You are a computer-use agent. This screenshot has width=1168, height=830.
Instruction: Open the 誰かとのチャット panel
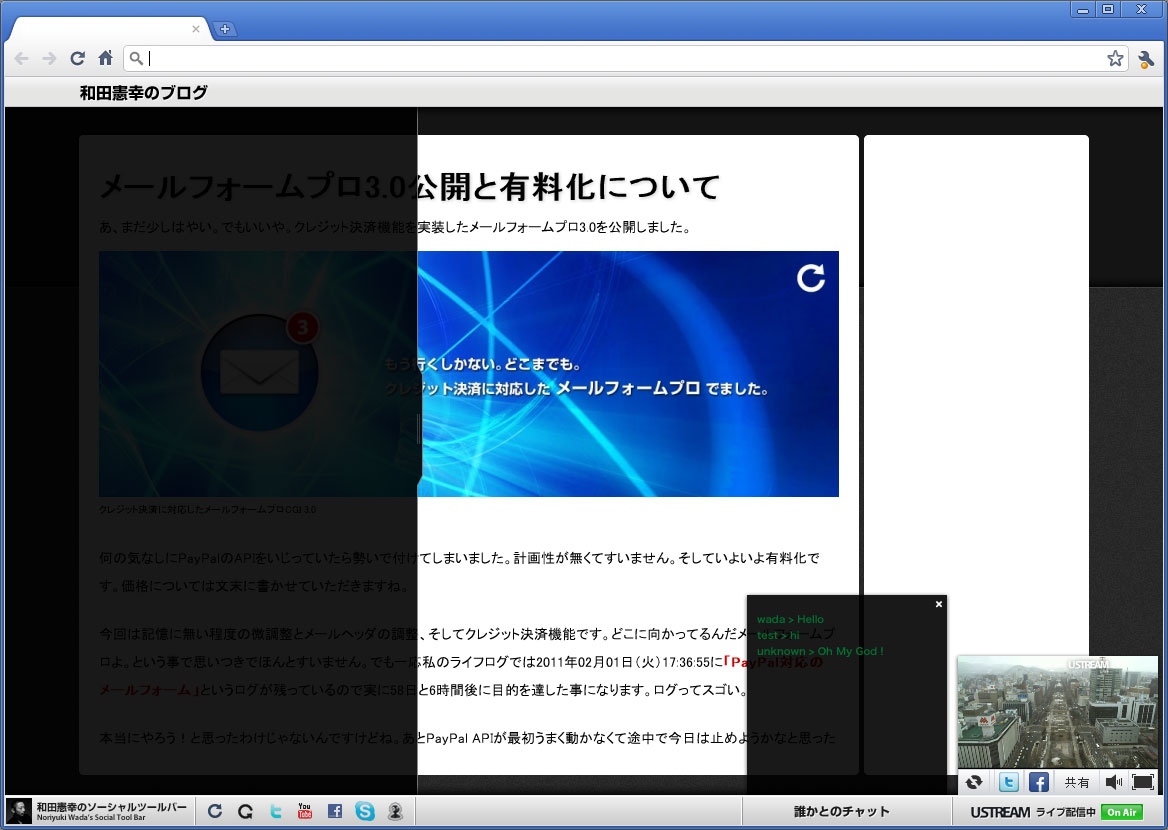click(842, 811)
